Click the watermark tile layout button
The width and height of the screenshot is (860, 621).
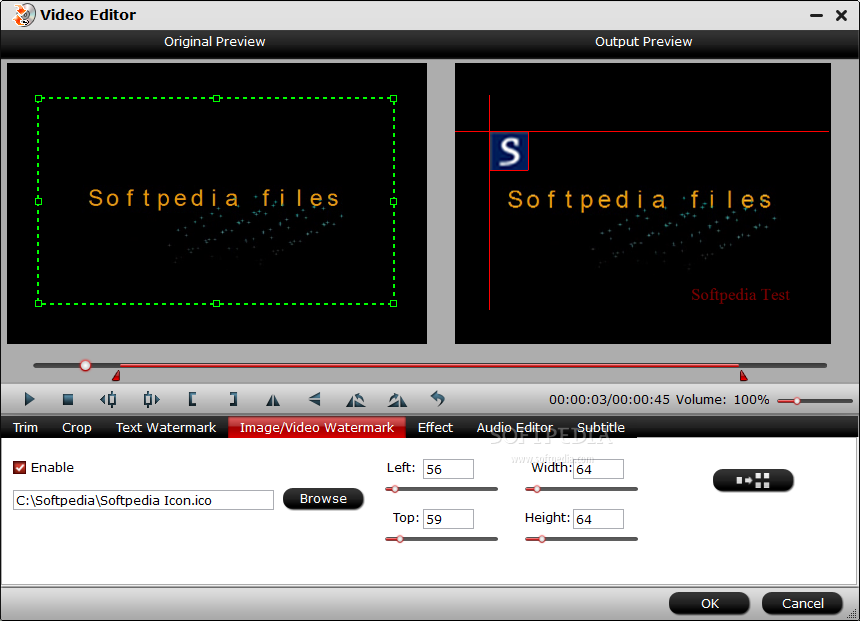click(x=753, y=481)
